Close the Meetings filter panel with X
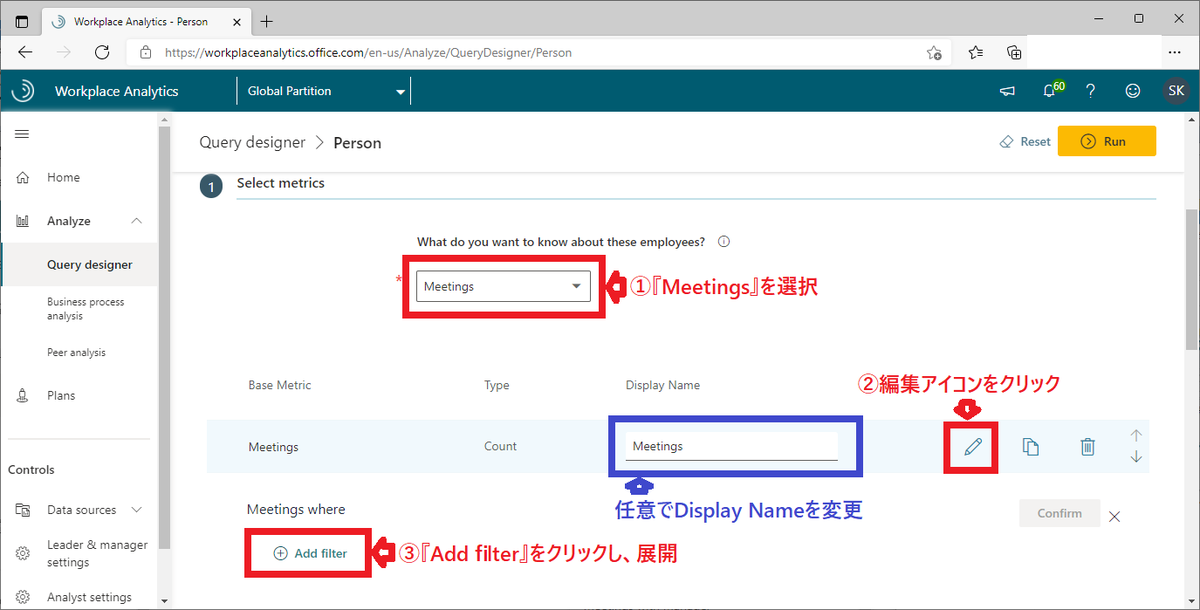 click(x=1115, y=517)
